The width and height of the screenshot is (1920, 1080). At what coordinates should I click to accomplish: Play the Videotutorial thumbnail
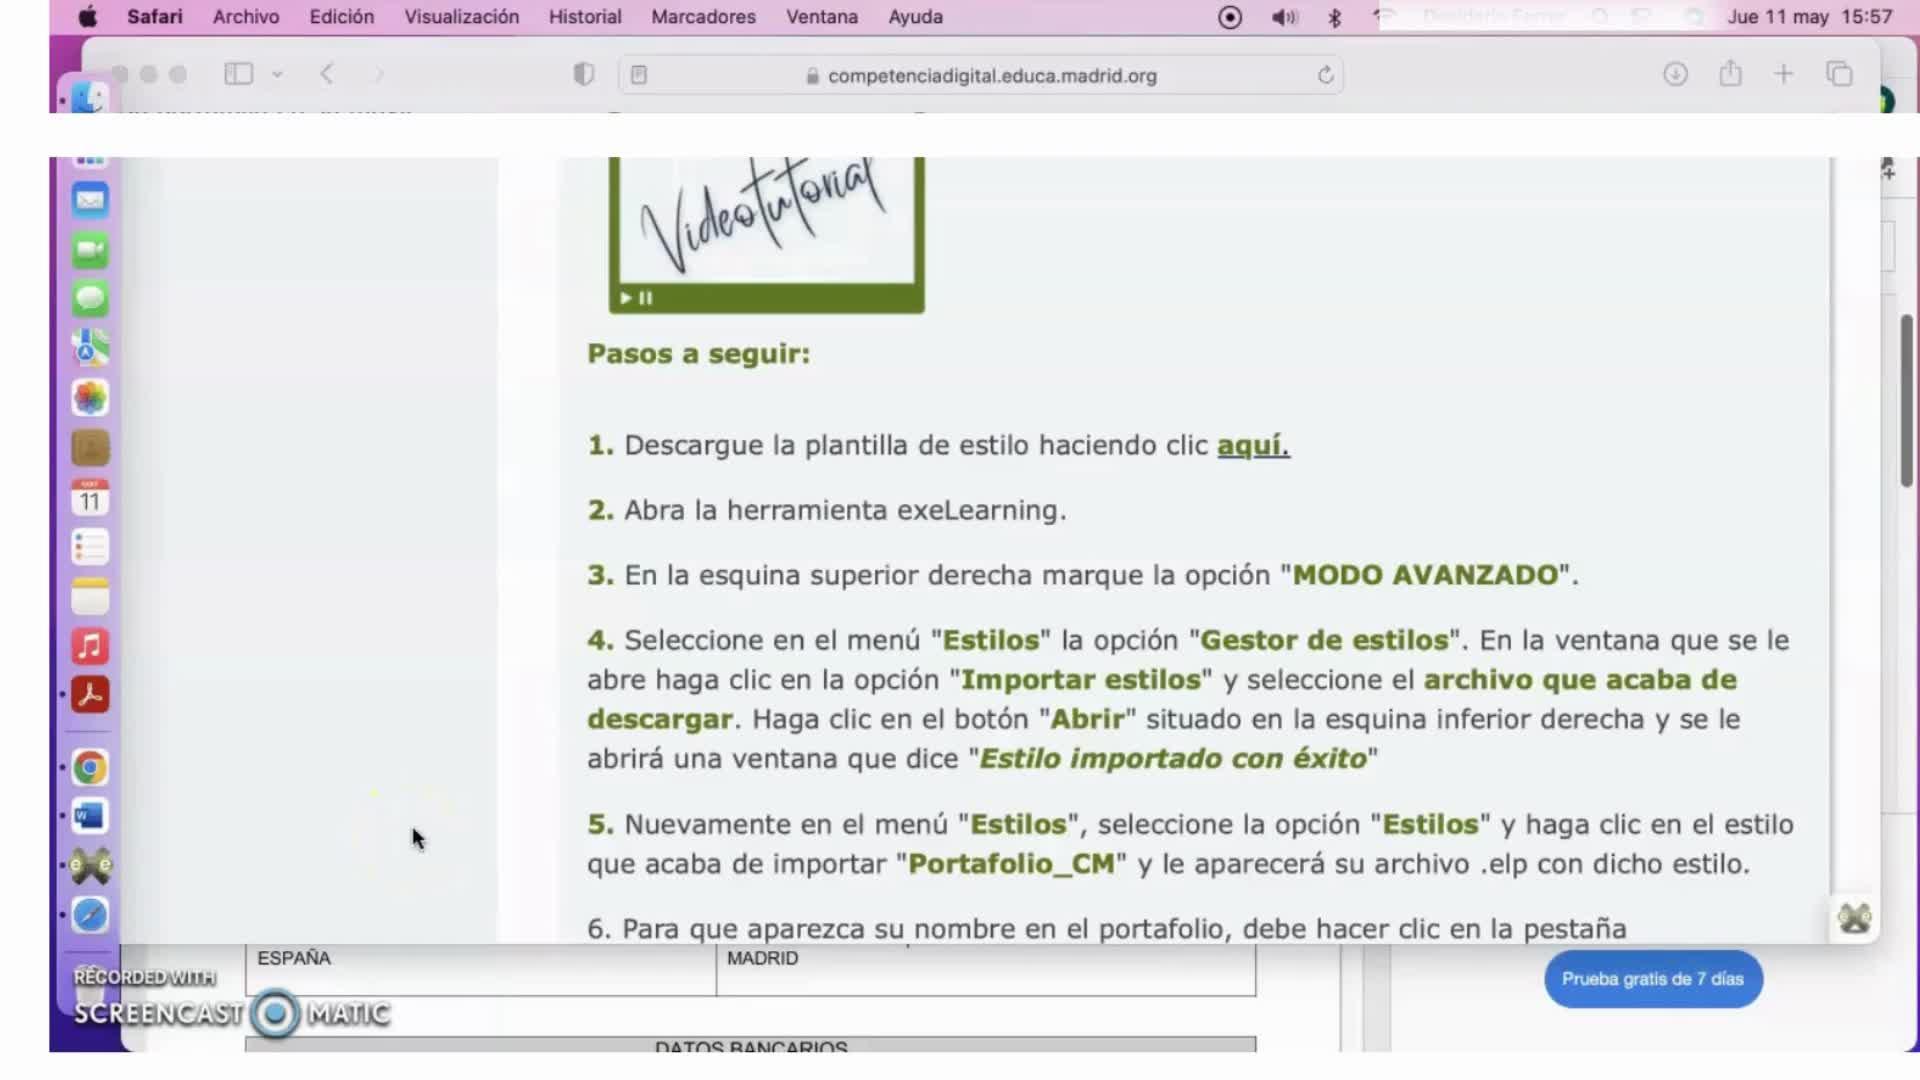766,230
